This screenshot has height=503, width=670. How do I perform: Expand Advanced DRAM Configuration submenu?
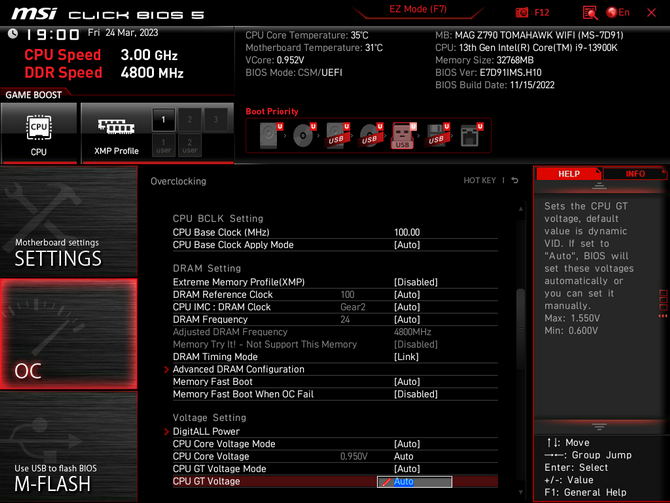(335, 369)
